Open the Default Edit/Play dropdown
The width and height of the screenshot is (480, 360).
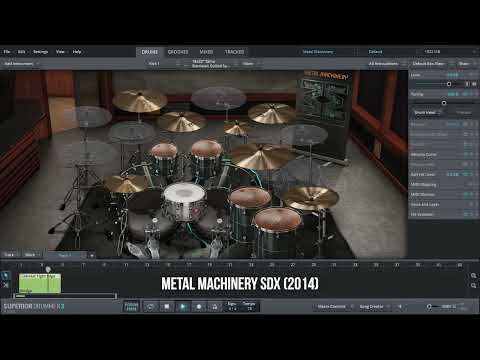click(x=431, y=63)
